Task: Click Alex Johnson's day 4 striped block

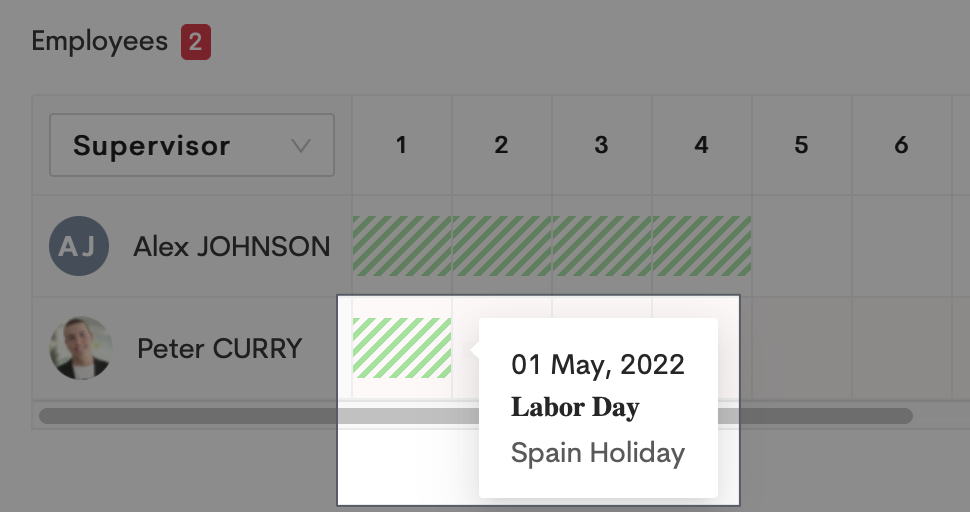Action: pyautogui.click(x=702, y=246)
